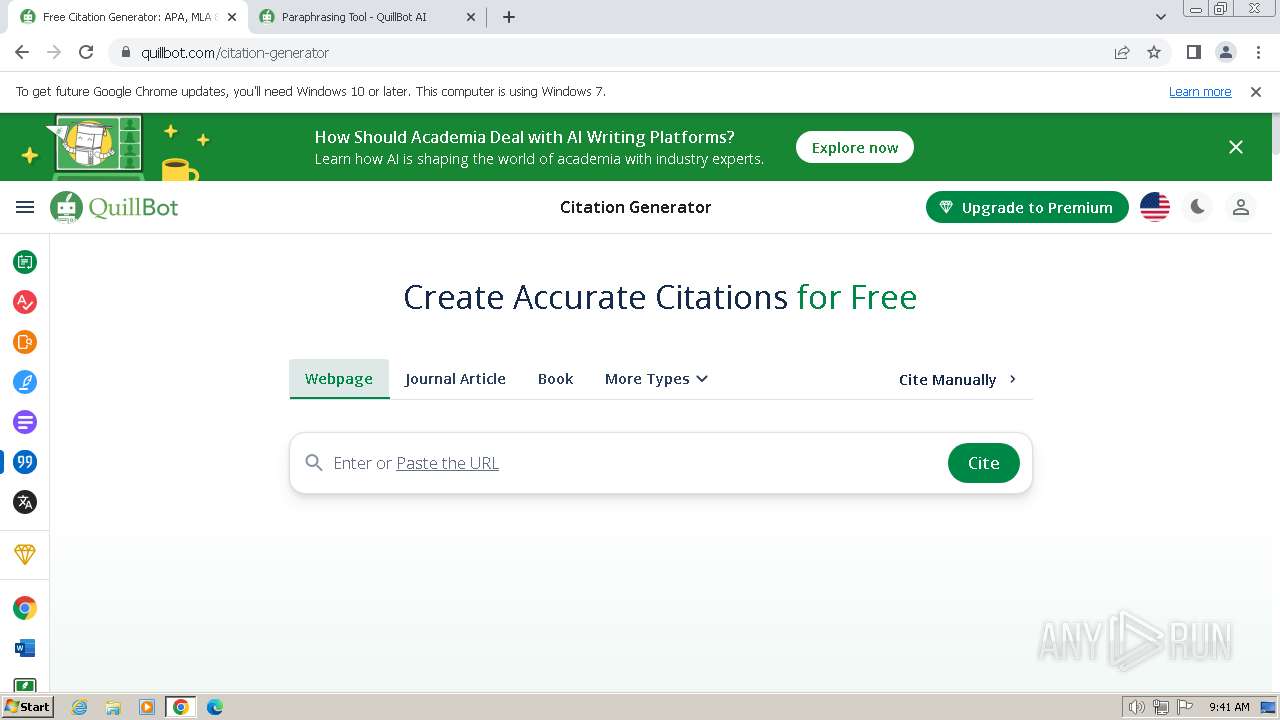
Task: Open the Windows Start menu
Action: pos(28,707)
